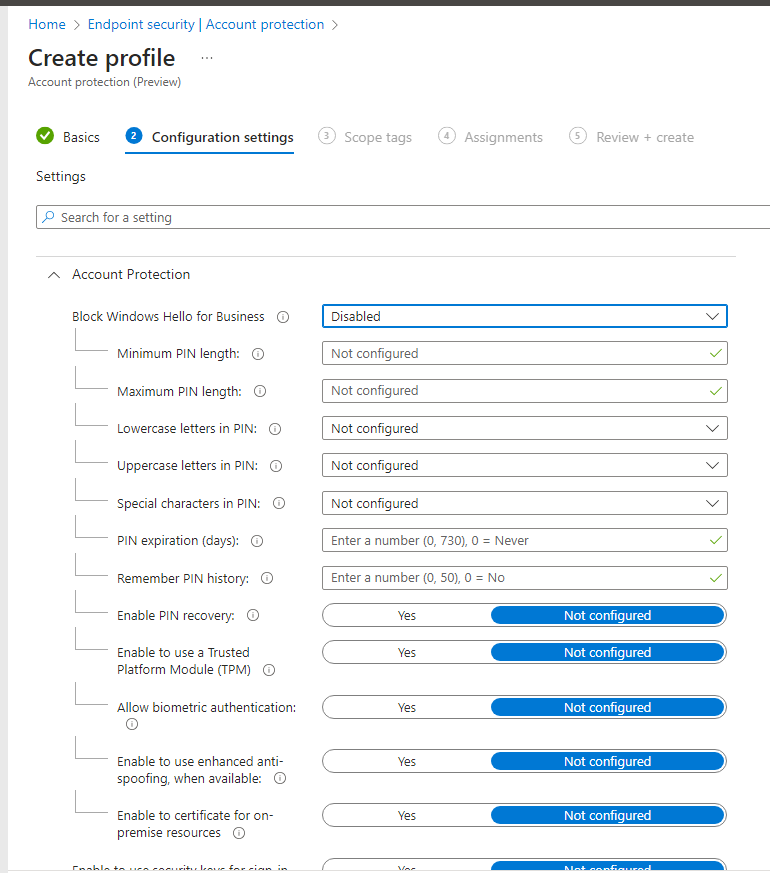Set Trusted Platform Module (TPM) to Yes
Screen dimensions: 770x873
(406, 652)
